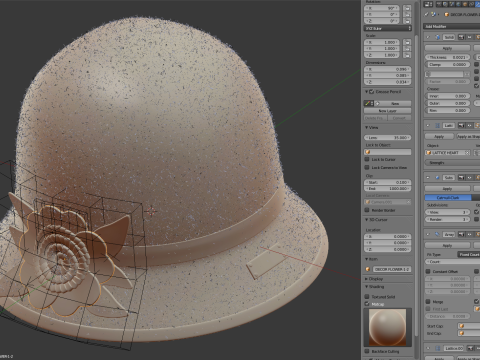Click the Solidify Thickness slider
This screenshot has width=480, height=360.
point(447,57)
